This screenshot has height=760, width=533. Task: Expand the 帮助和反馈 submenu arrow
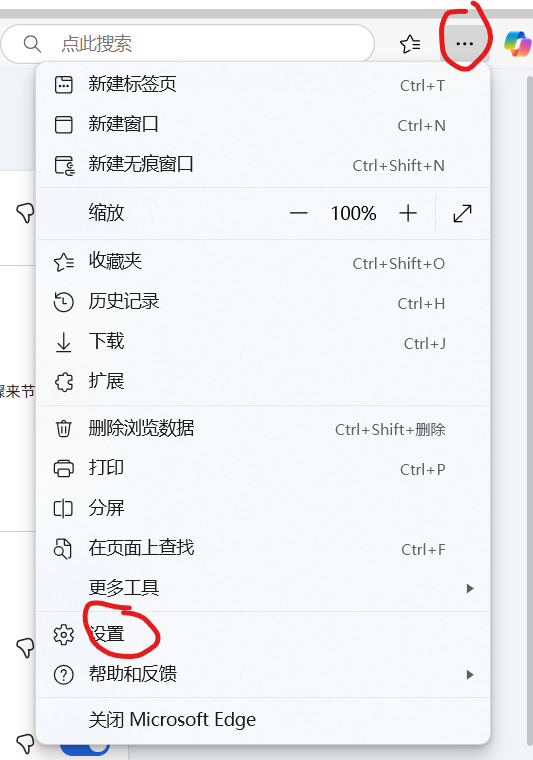[x=470, y=675]
